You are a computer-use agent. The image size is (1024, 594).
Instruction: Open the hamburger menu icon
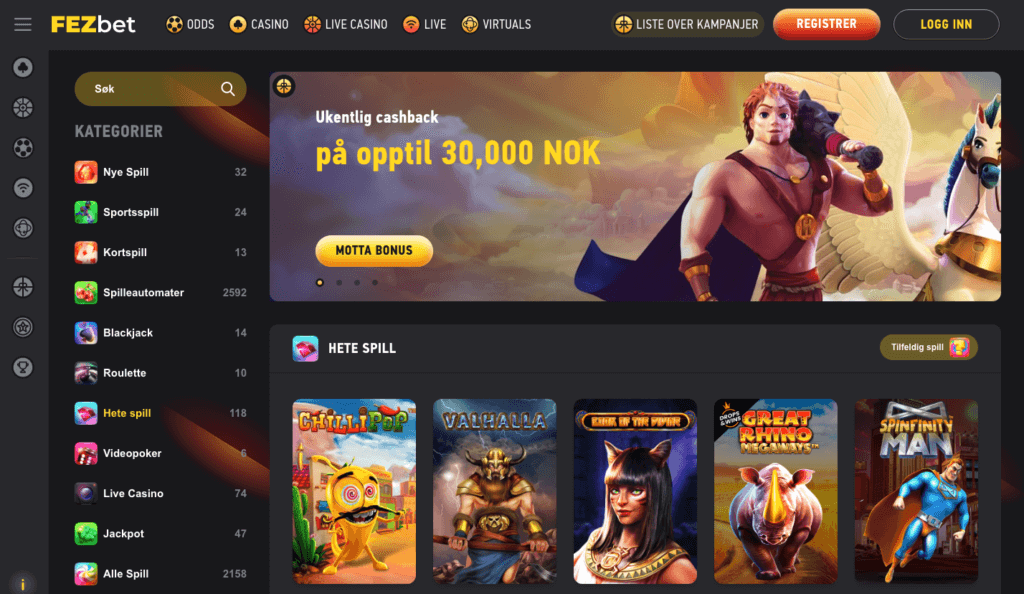coord(23,25)
